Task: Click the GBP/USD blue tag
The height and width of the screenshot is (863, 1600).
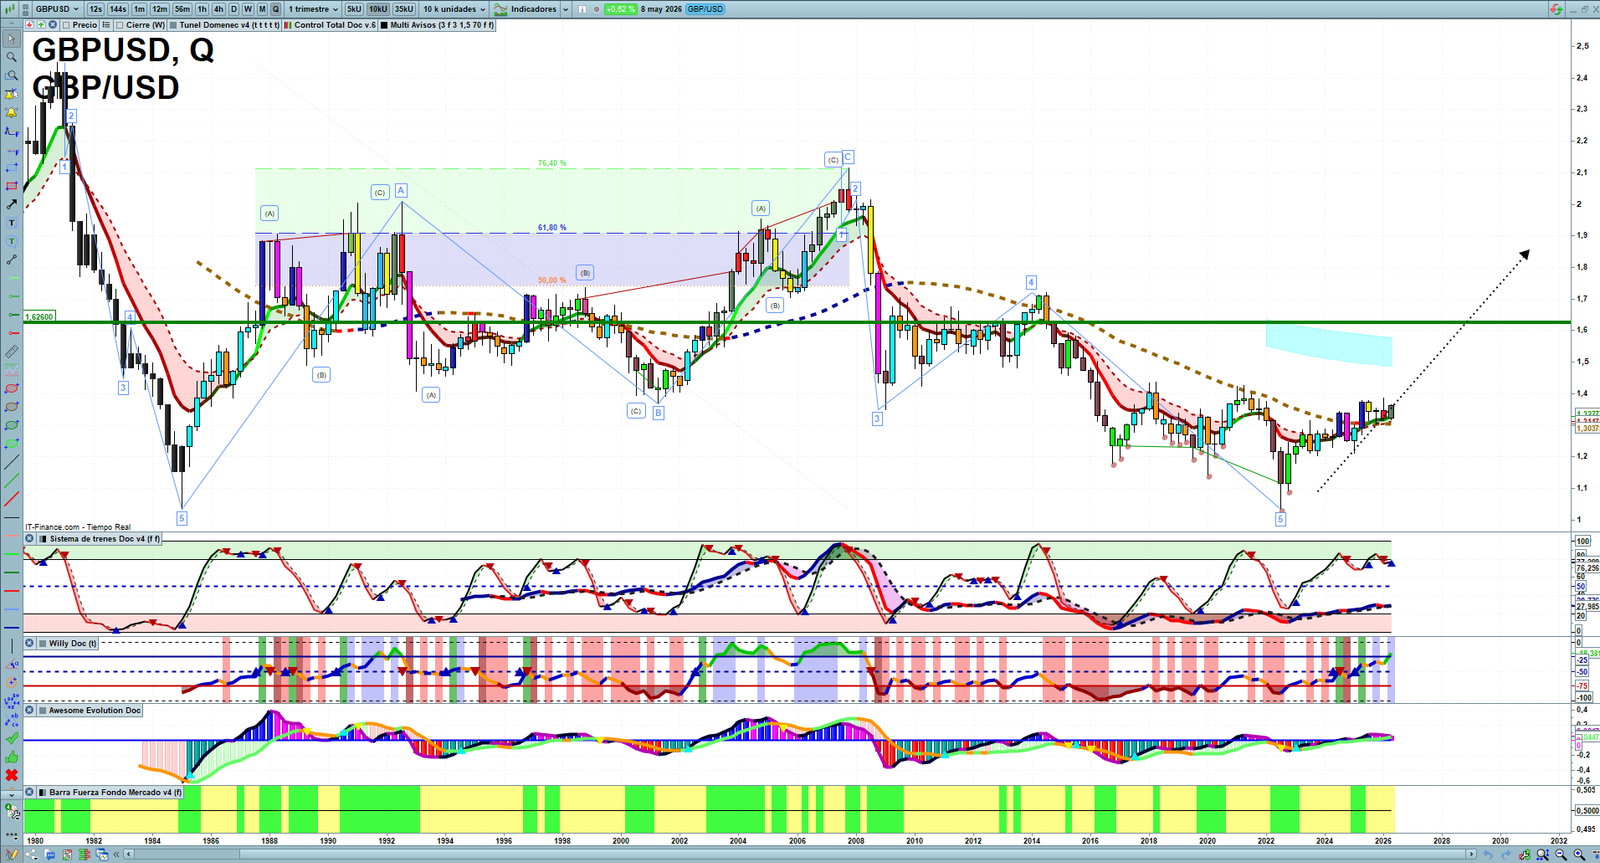Action: 705,9
